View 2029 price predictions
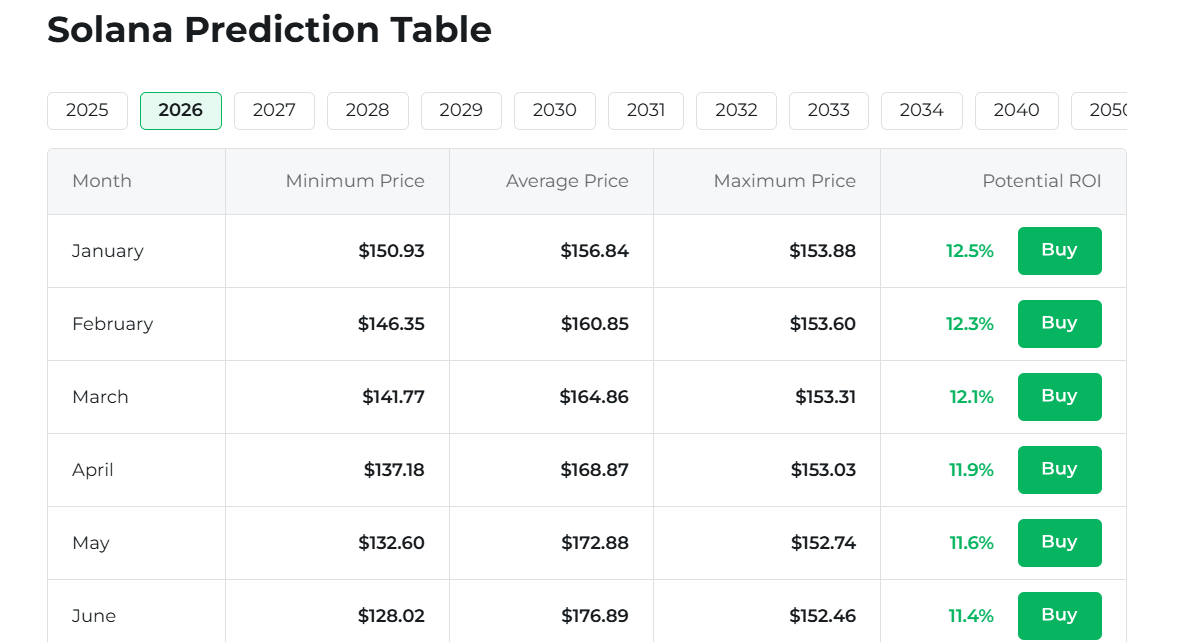The width and height of the screenshot is (1194, 642). pyautogui.click(x=461, y=111)
